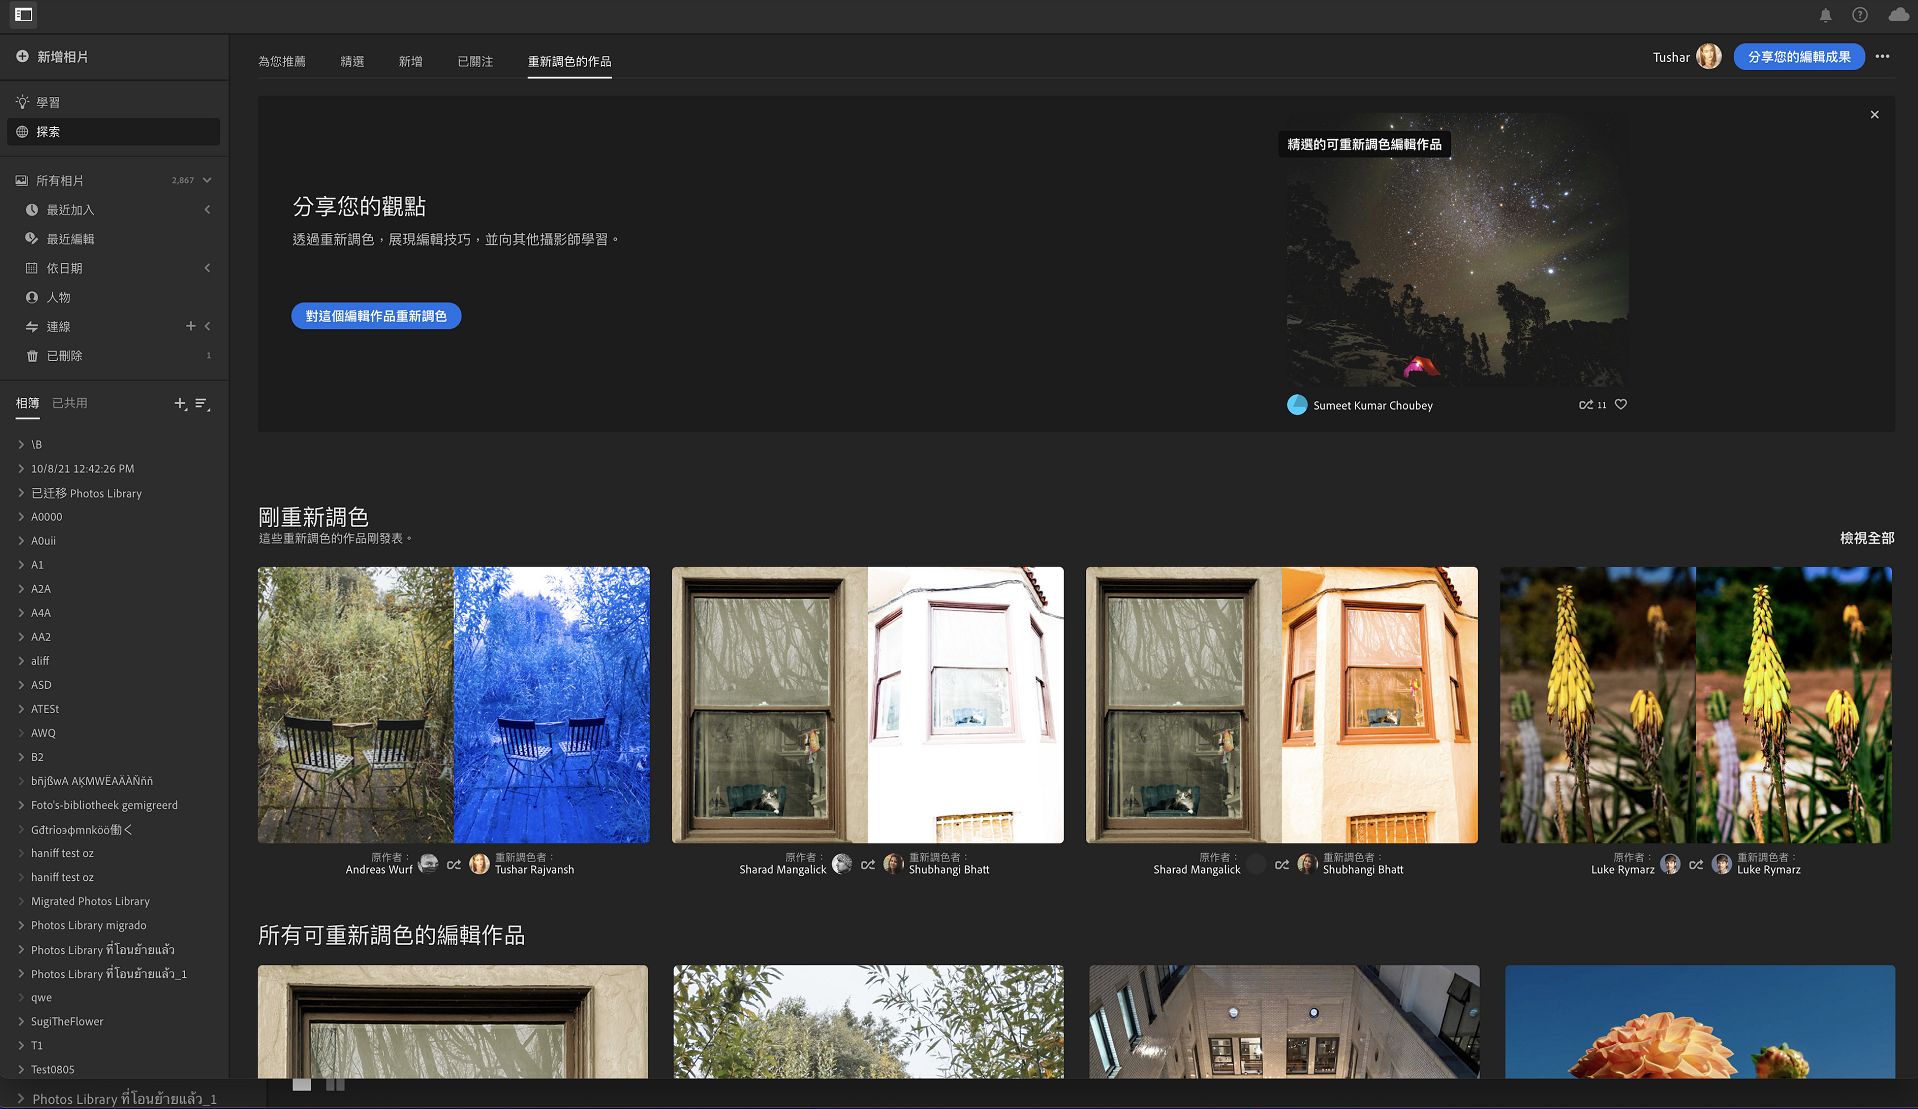Screen dimensions: 1918x1109
Task: Open the notifications bell
Action: [x=1825, y=15]
